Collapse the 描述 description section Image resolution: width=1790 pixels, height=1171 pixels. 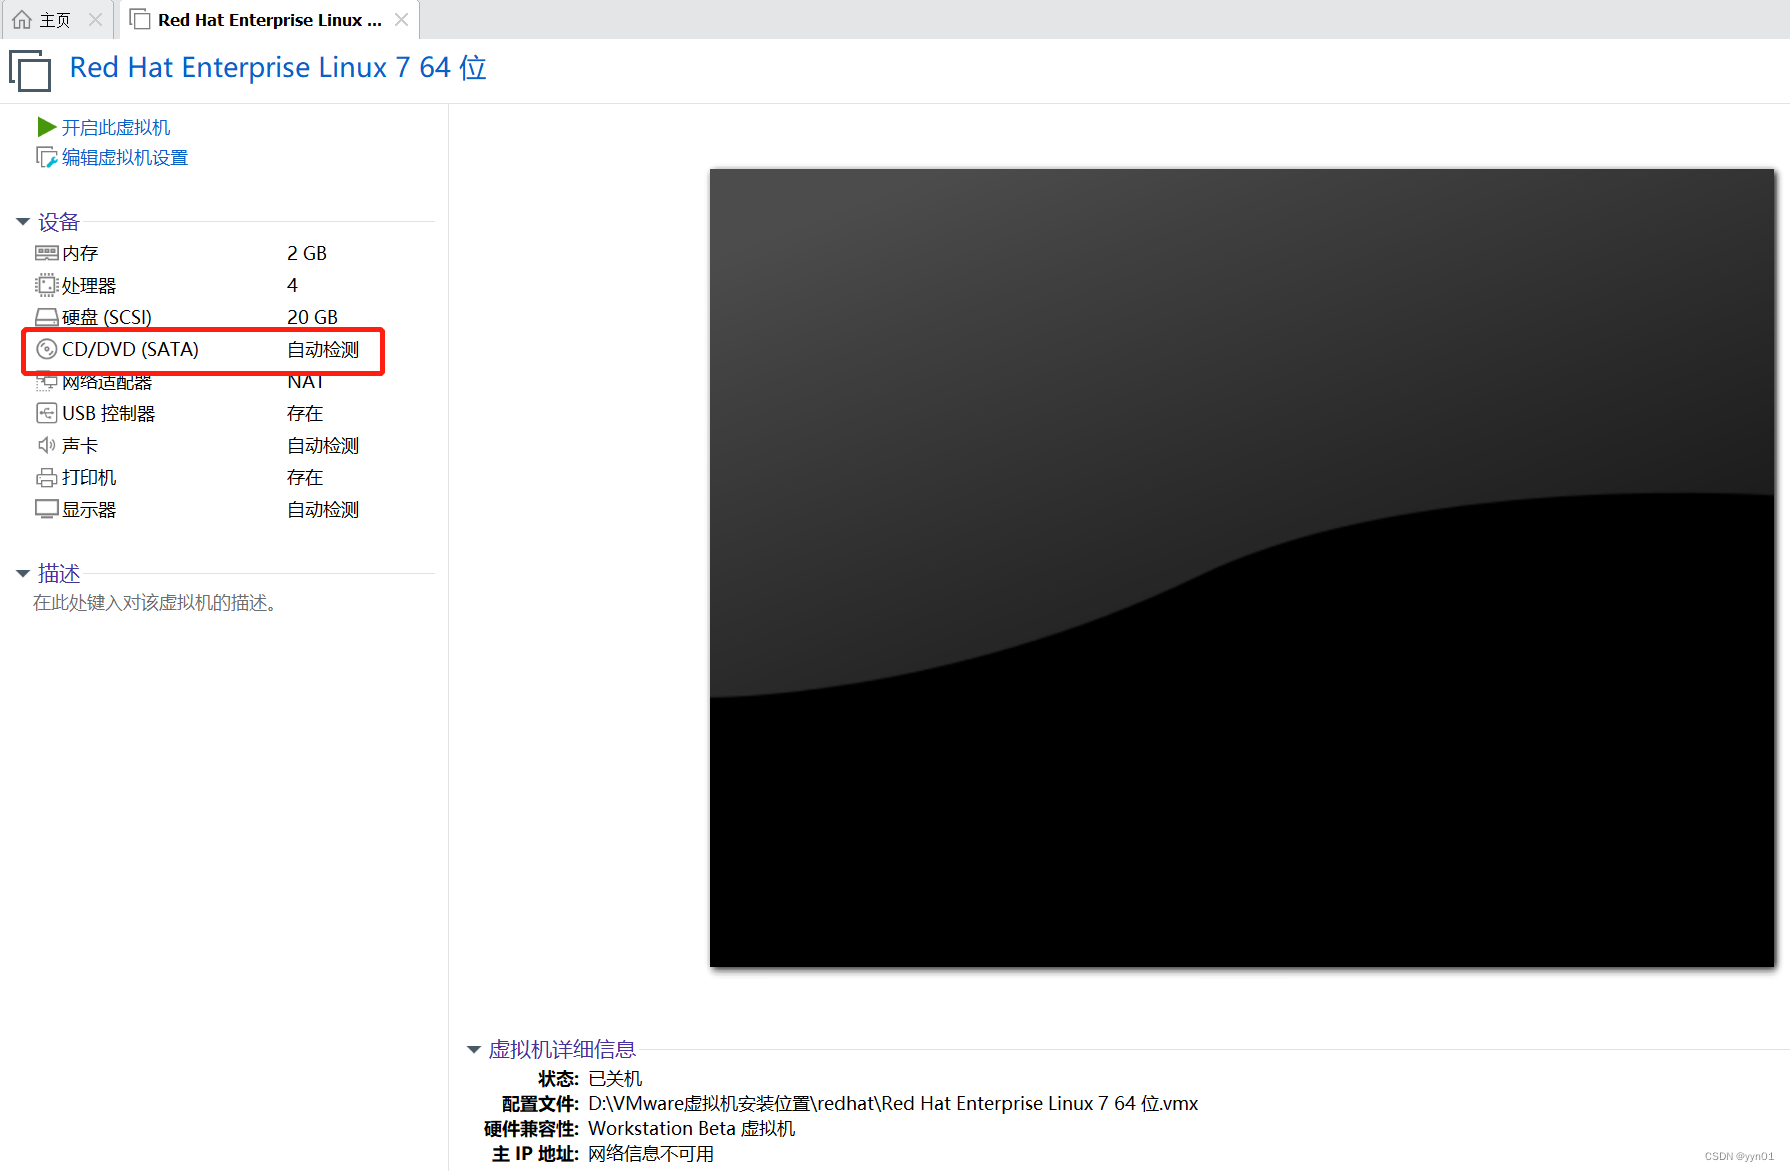(22, 573)
